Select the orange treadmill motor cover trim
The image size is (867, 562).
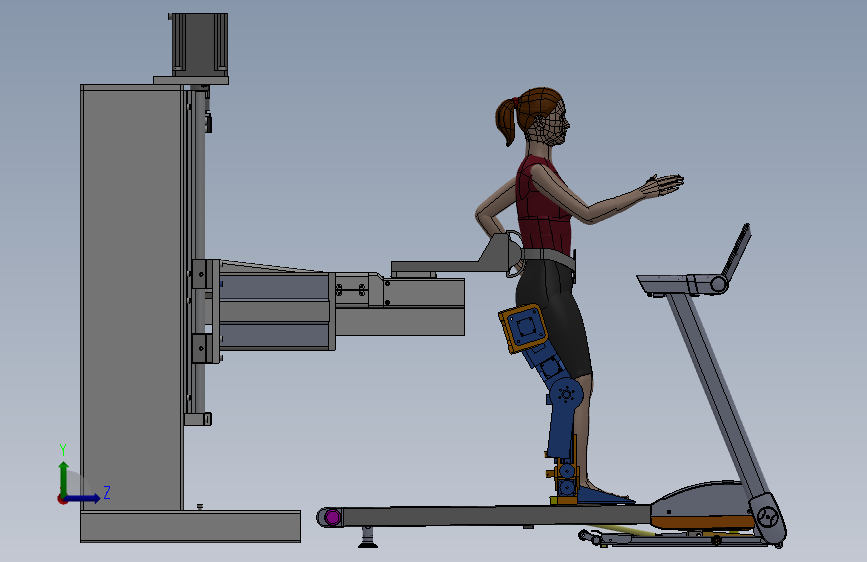click(x=702, y=522)
